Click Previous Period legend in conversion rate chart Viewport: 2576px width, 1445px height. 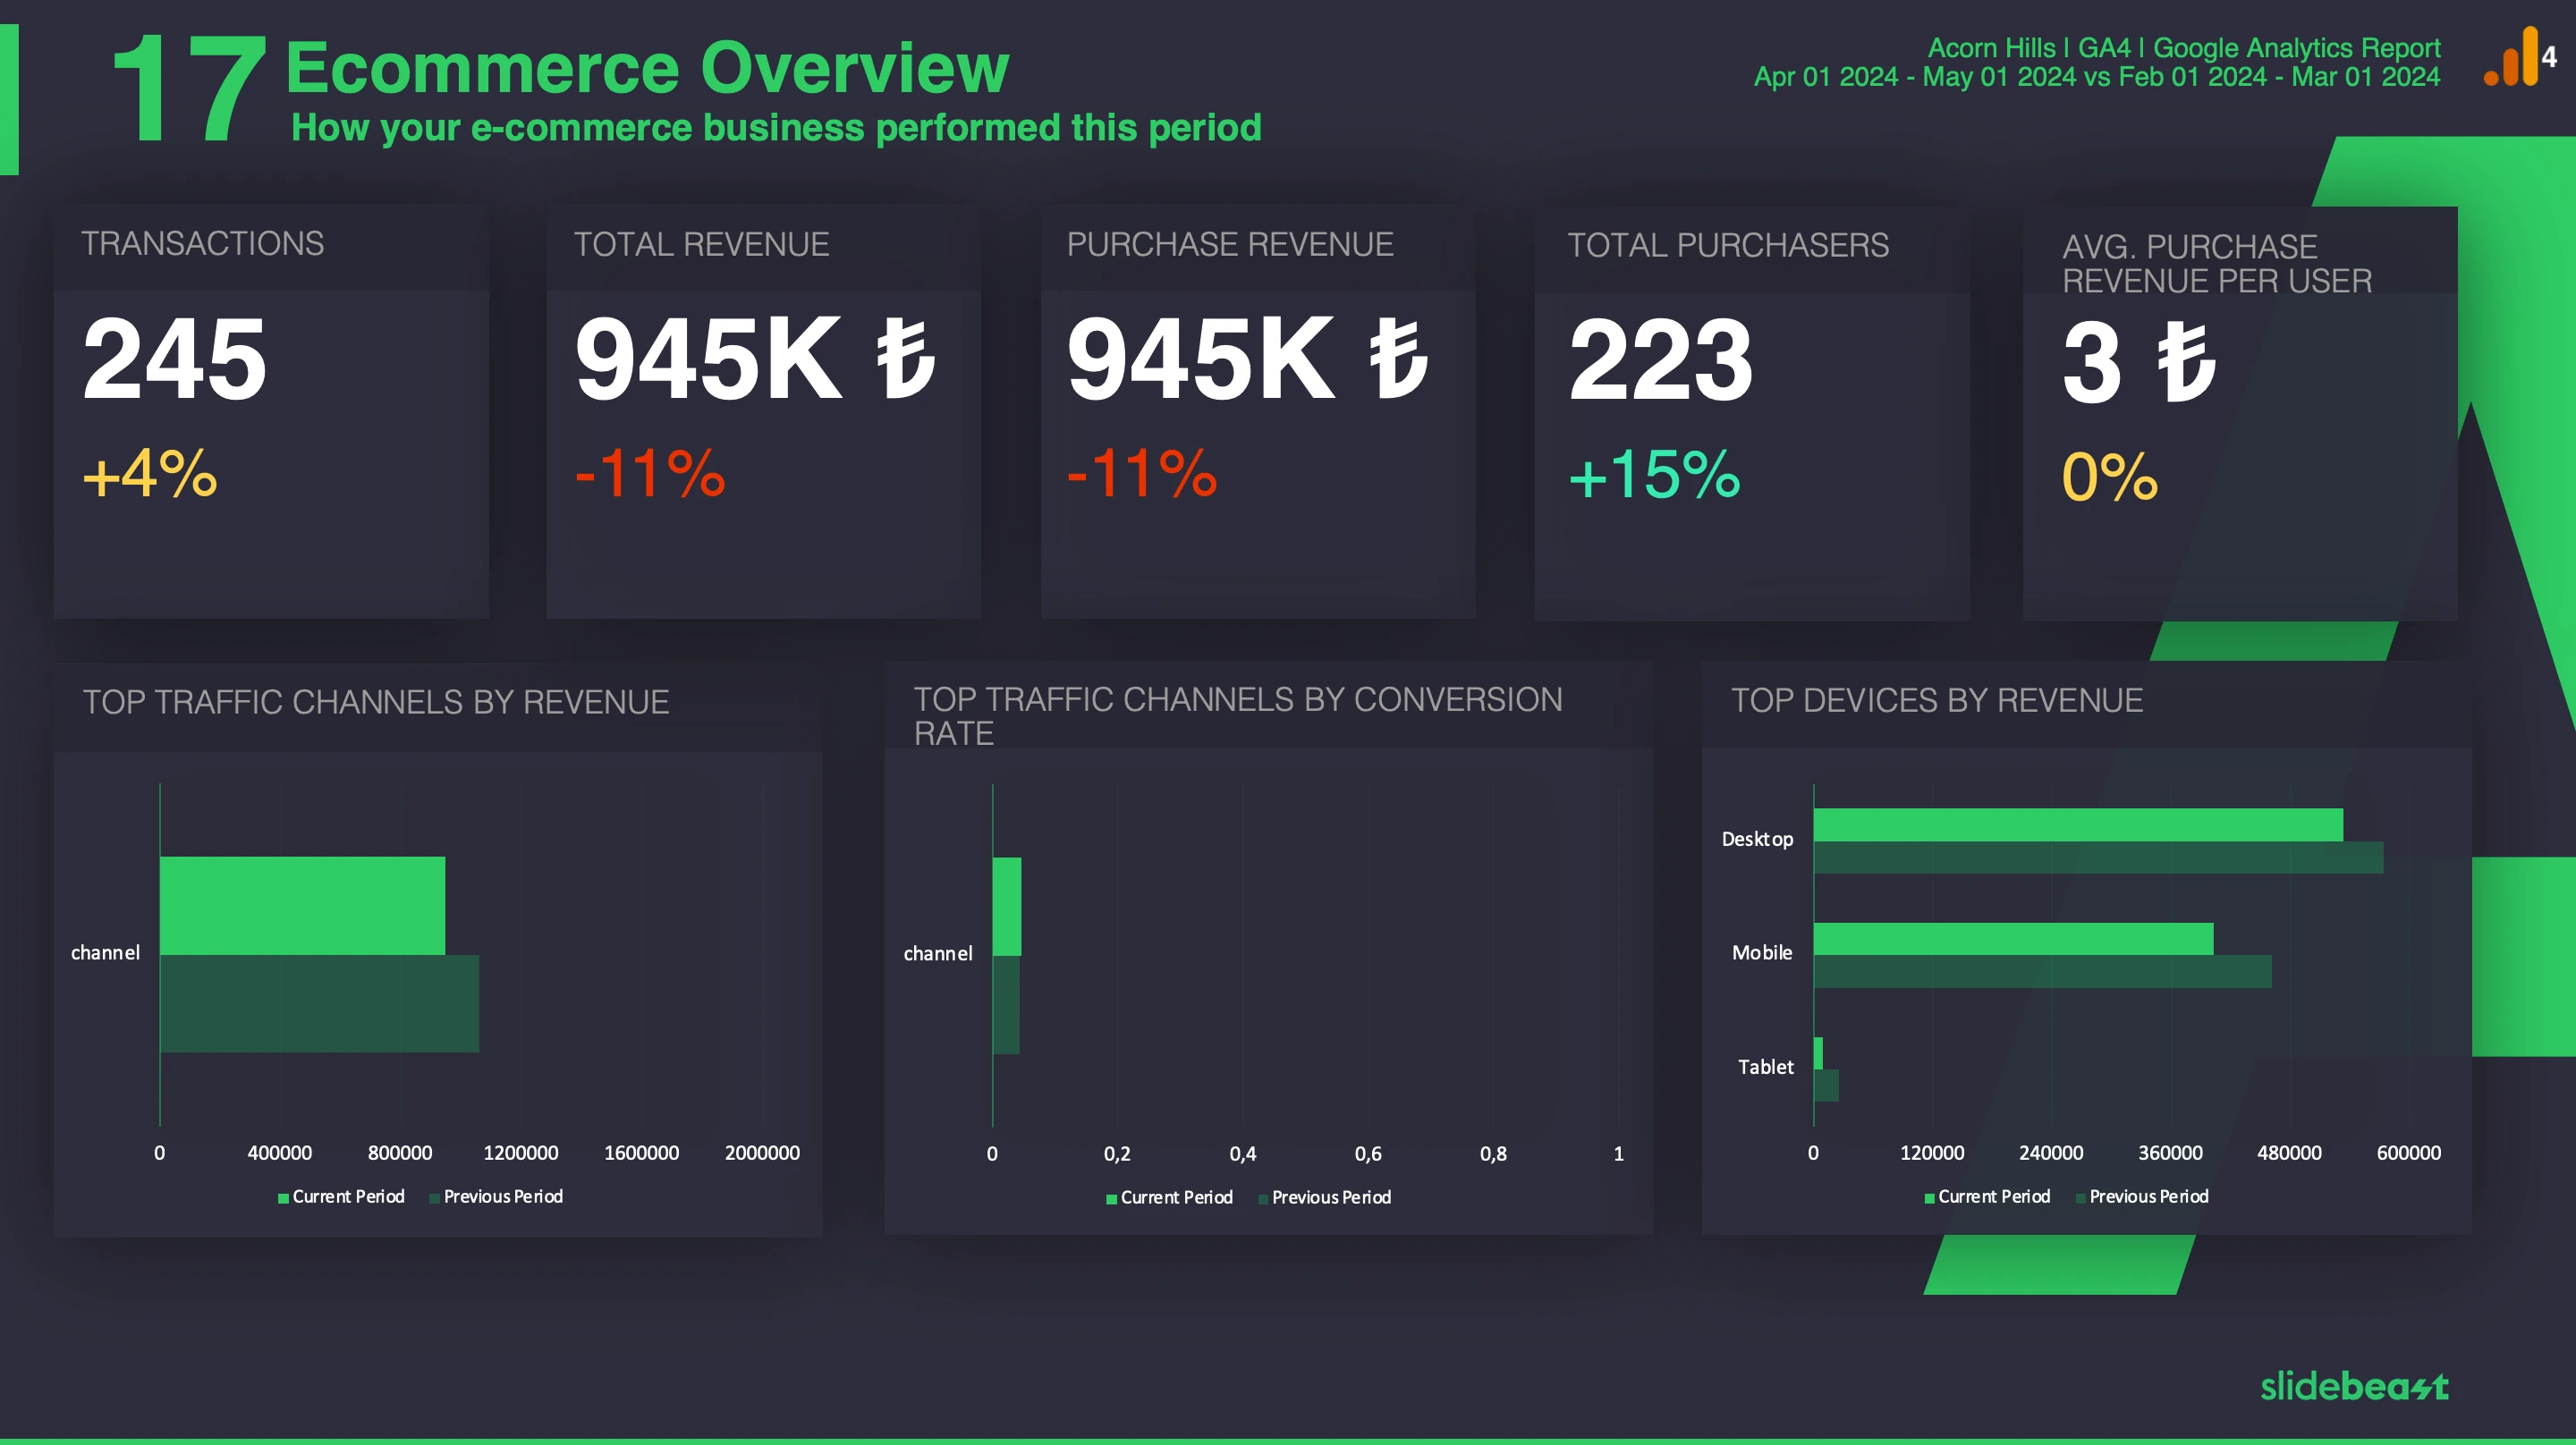pyautogui.click(x=1324, y=1198)
